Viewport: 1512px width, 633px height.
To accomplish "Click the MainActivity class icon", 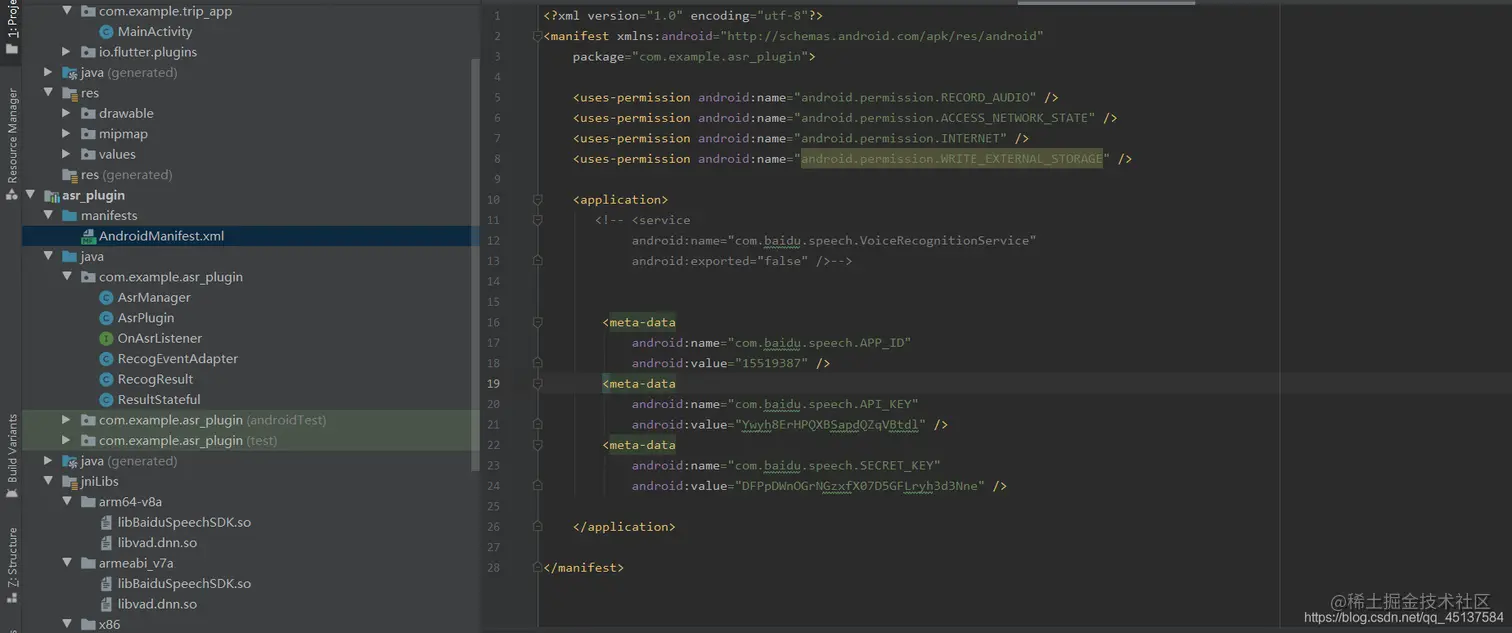I will [x=107, y=32].
